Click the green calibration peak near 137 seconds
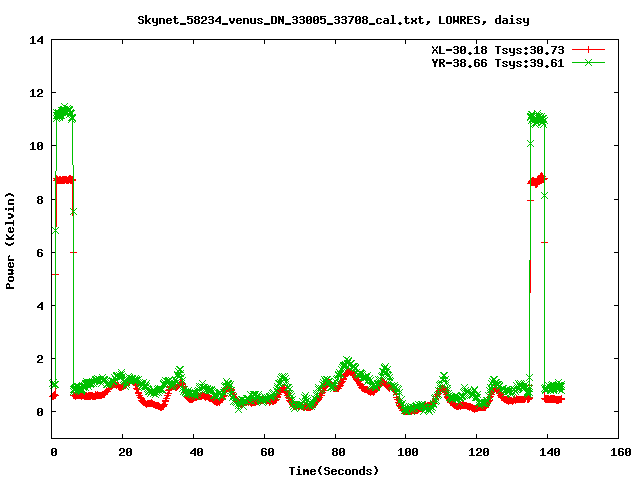 (537, 118)
